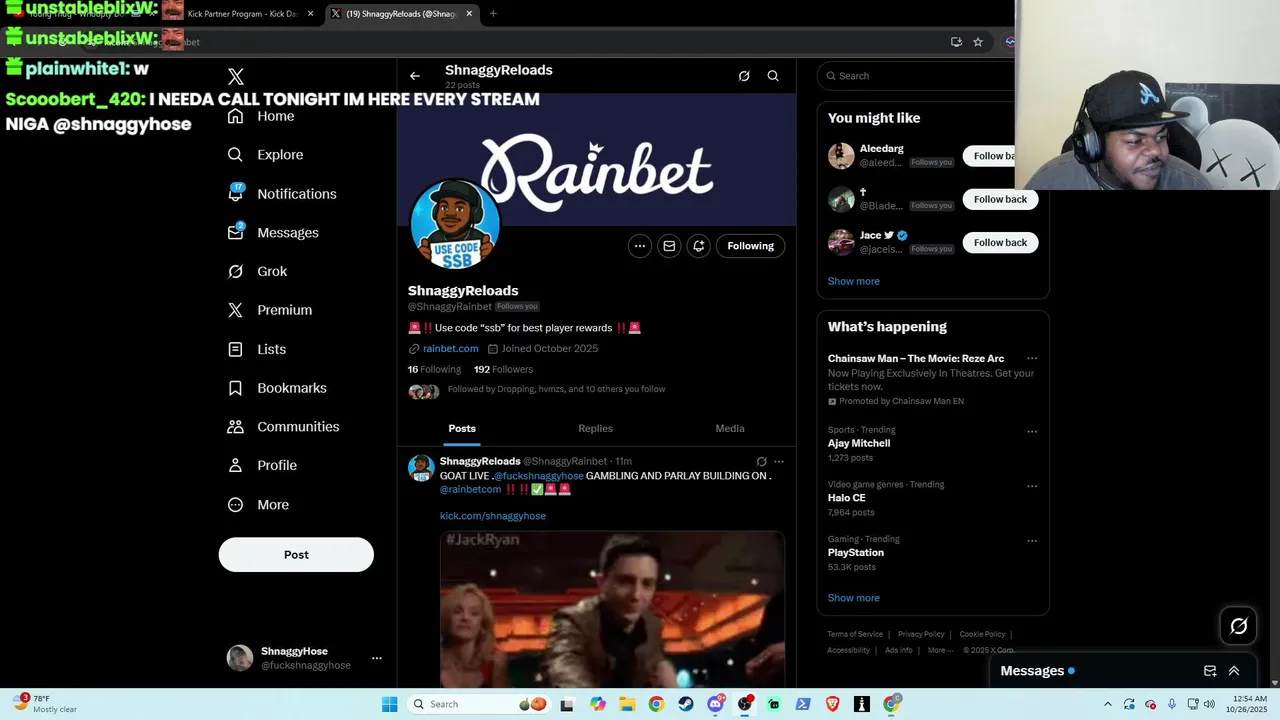Viewport: 1280px width, 720px height.
Task: Click the ShnaggyReloads profile avatar
Action: point(455,224)
